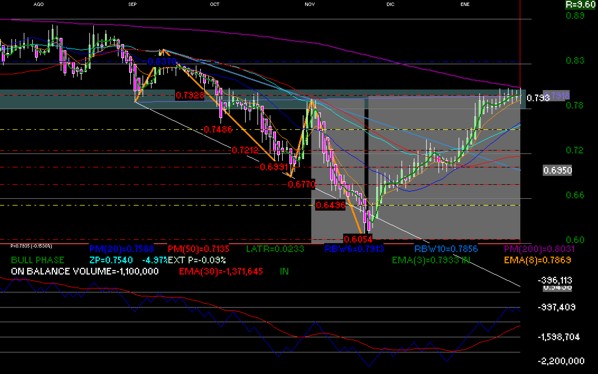Select the EMA(8)=0.7869 readout
Screen dimensions: 598x374
coord(537,260)
